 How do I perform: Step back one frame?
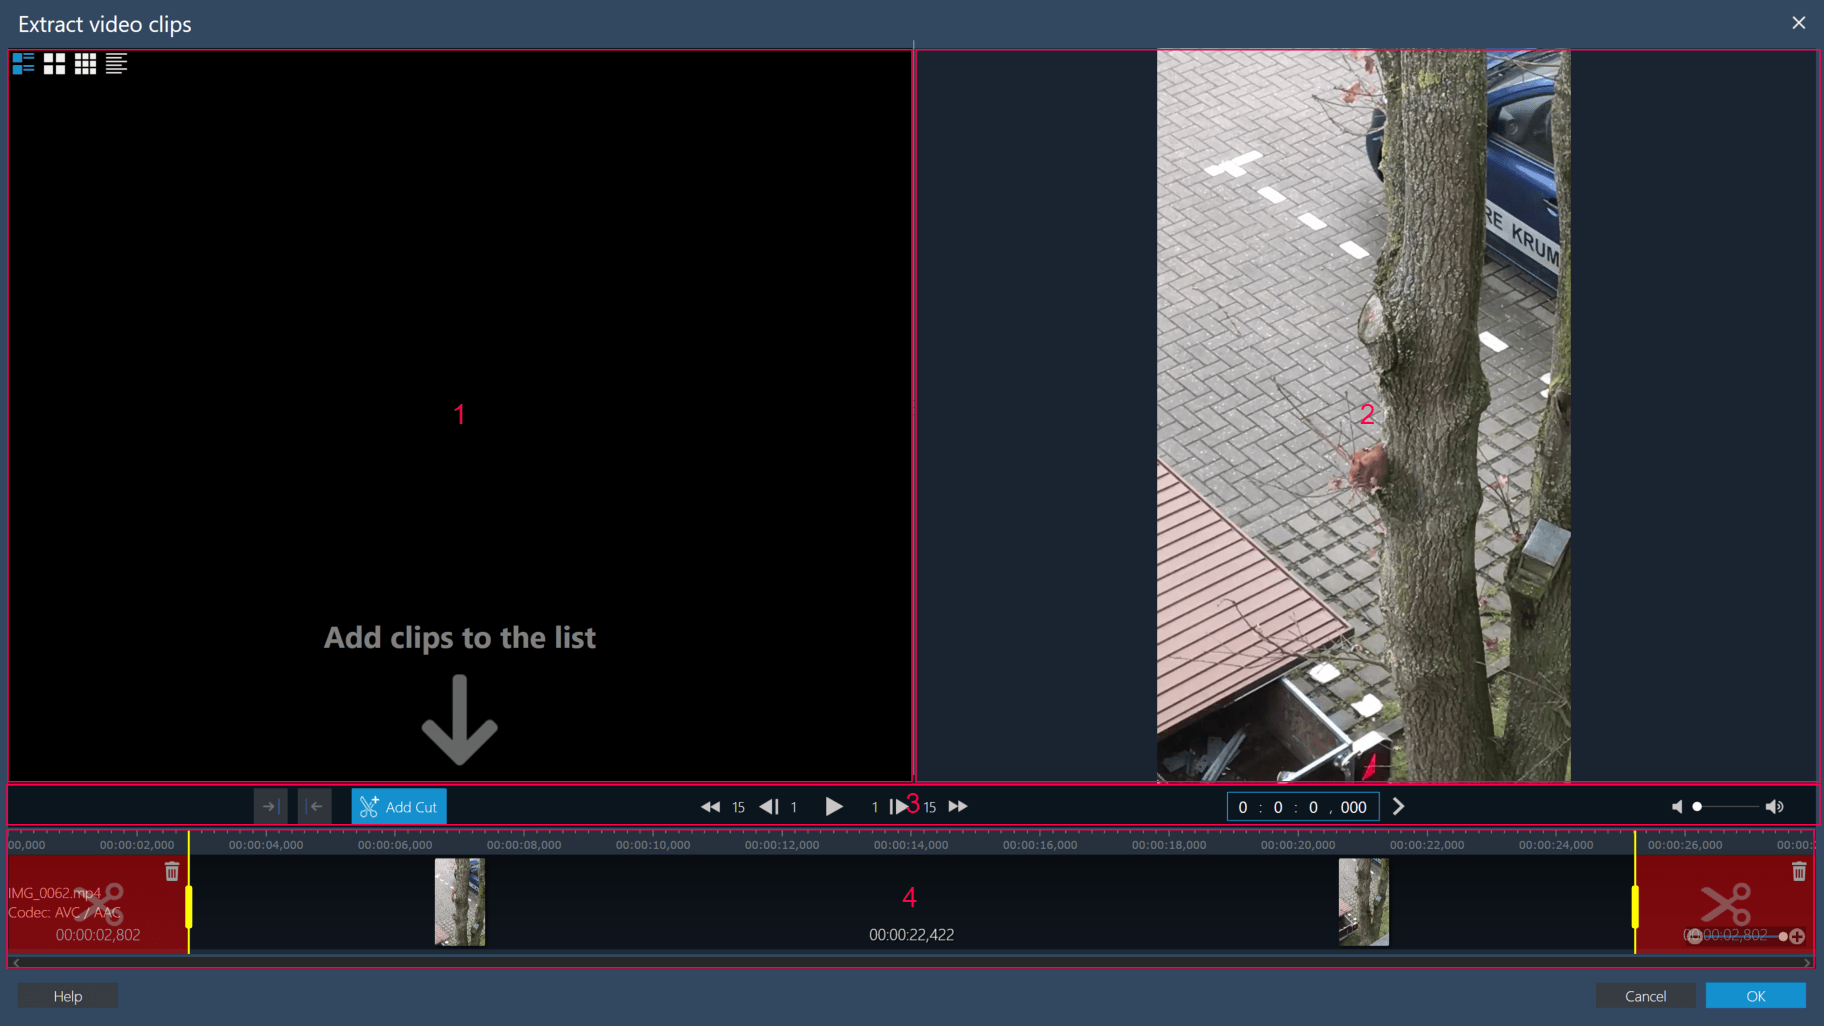pyautogui.click(x=768, y=807)
